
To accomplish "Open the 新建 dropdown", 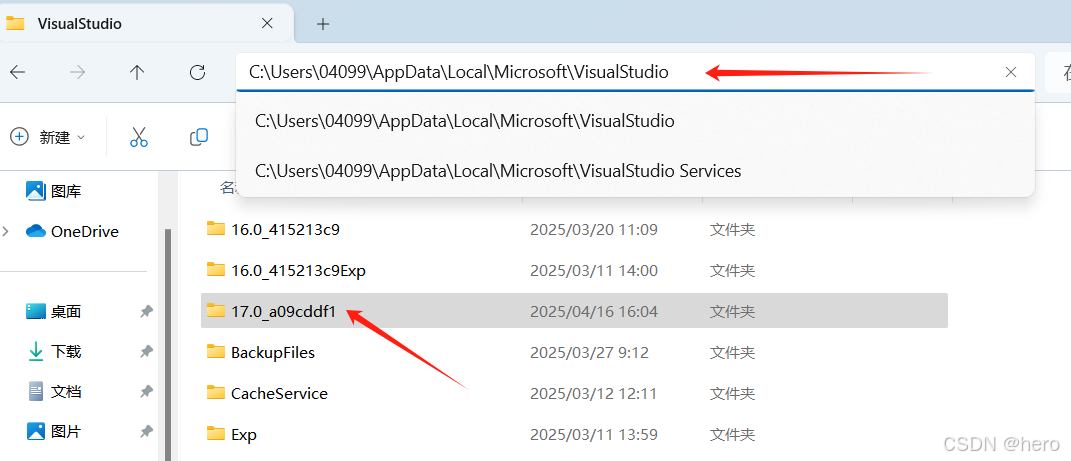I will point(48,137).
